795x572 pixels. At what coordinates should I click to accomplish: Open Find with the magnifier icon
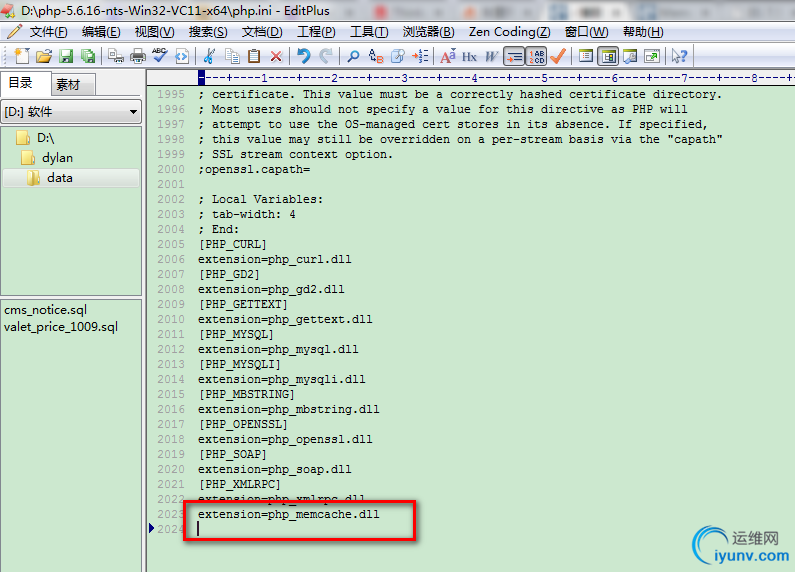[x=353, y=56]
